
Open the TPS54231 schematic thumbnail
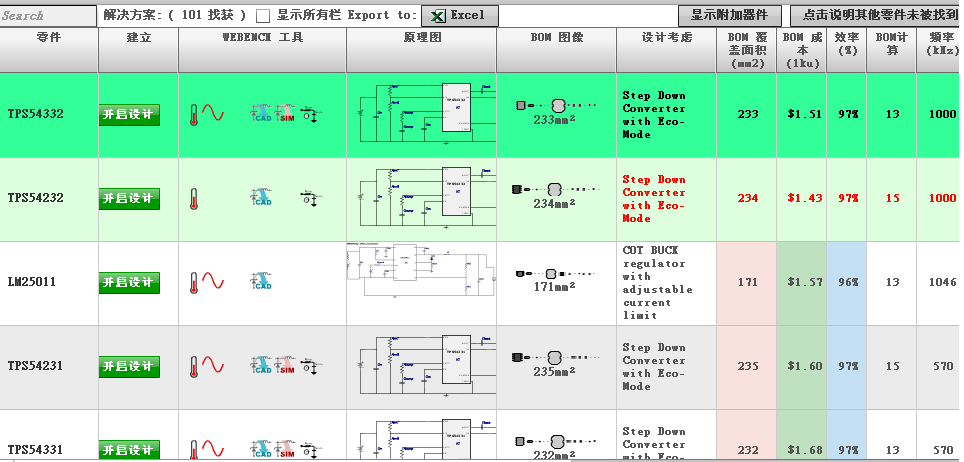(x=427, y=366)
